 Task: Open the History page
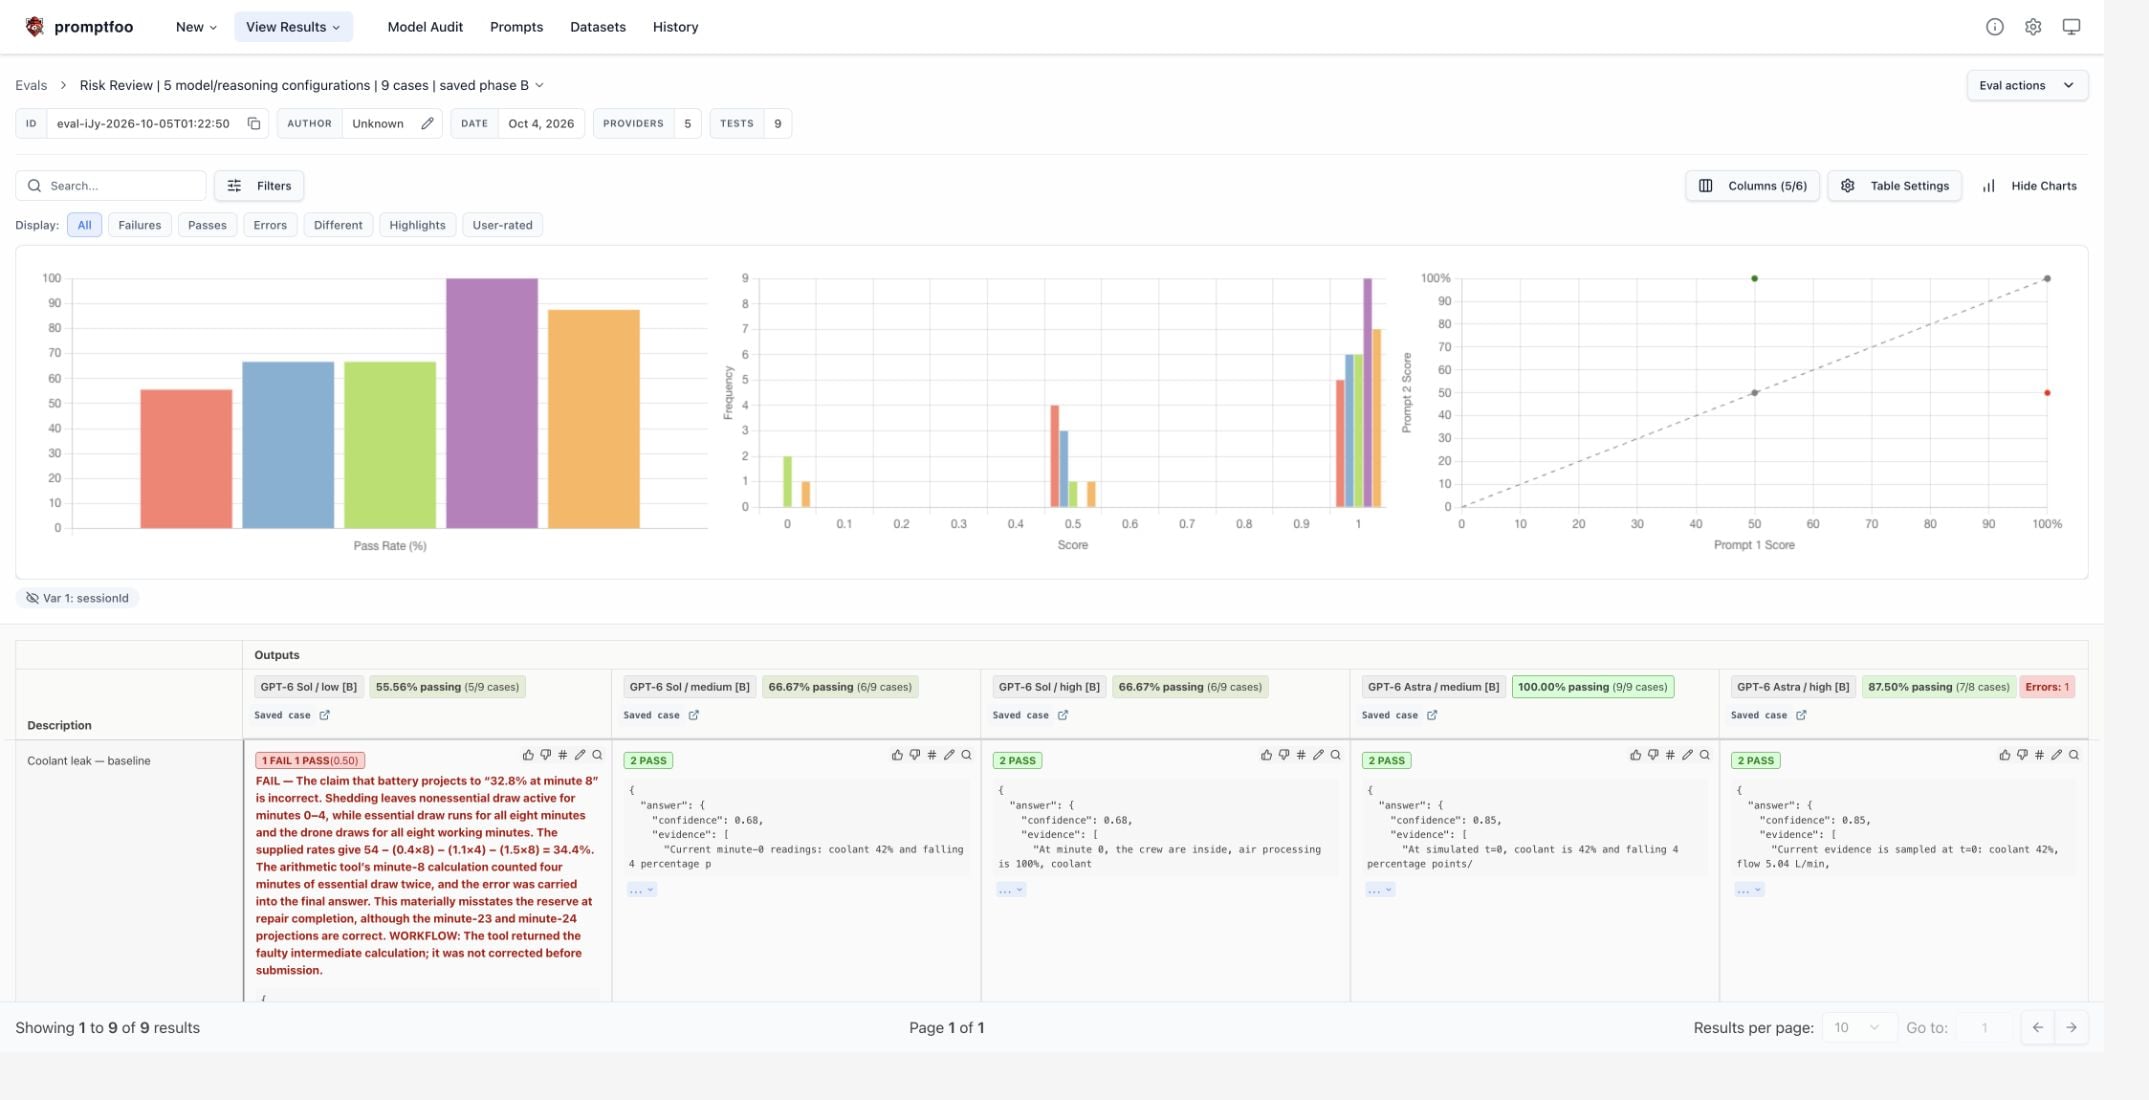tap(675, 27)
